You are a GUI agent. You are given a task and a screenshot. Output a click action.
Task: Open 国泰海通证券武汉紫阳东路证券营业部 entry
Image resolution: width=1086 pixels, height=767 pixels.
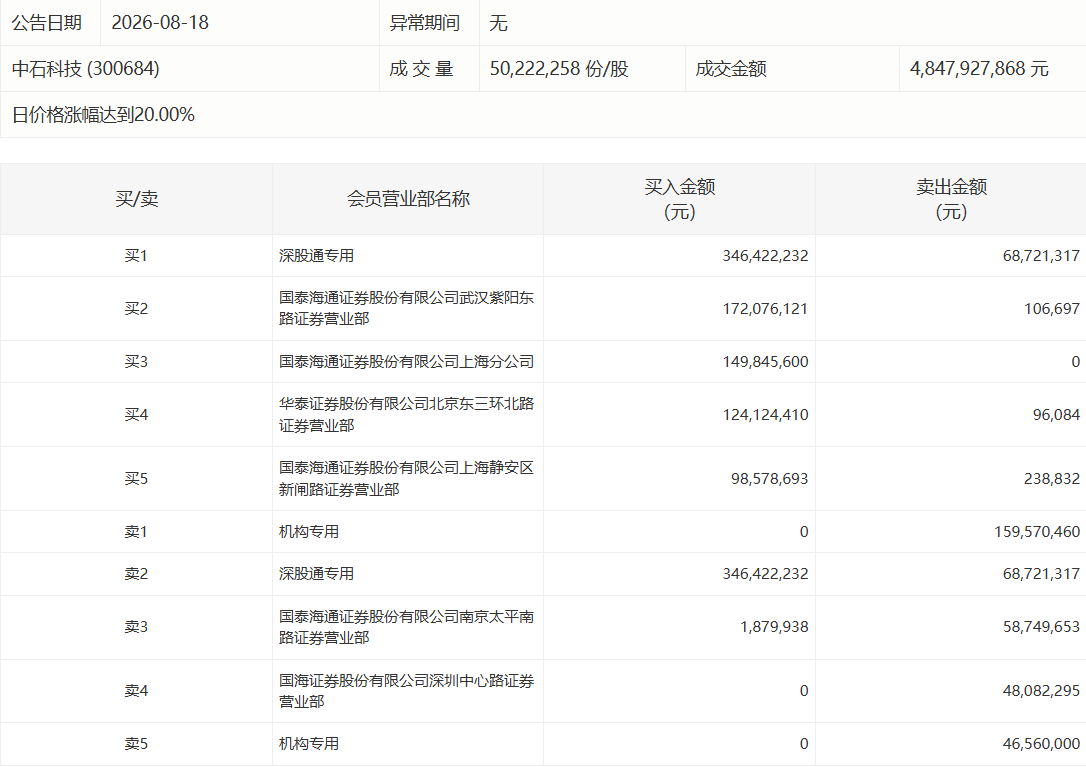(x=407, y=308)
